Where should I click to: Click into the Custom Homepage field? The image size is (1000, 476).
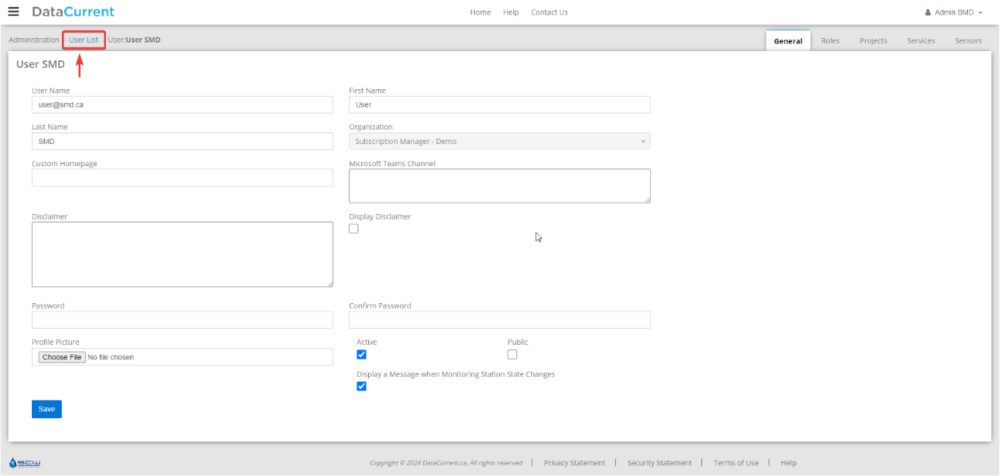182,178
